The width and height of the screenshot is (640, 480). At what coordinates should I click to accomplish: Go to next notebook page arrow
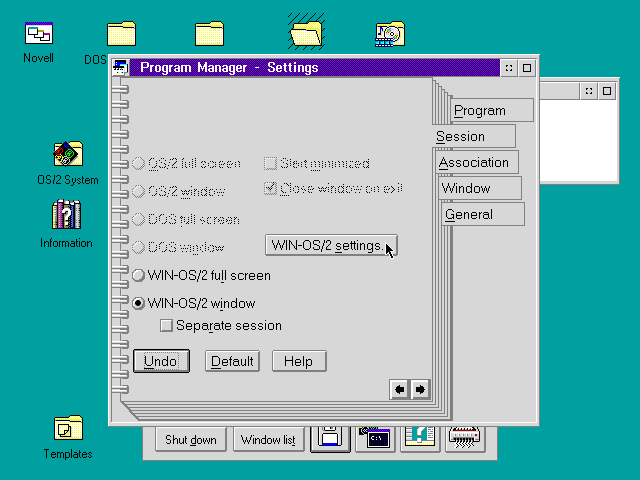(x=420, y=389)
